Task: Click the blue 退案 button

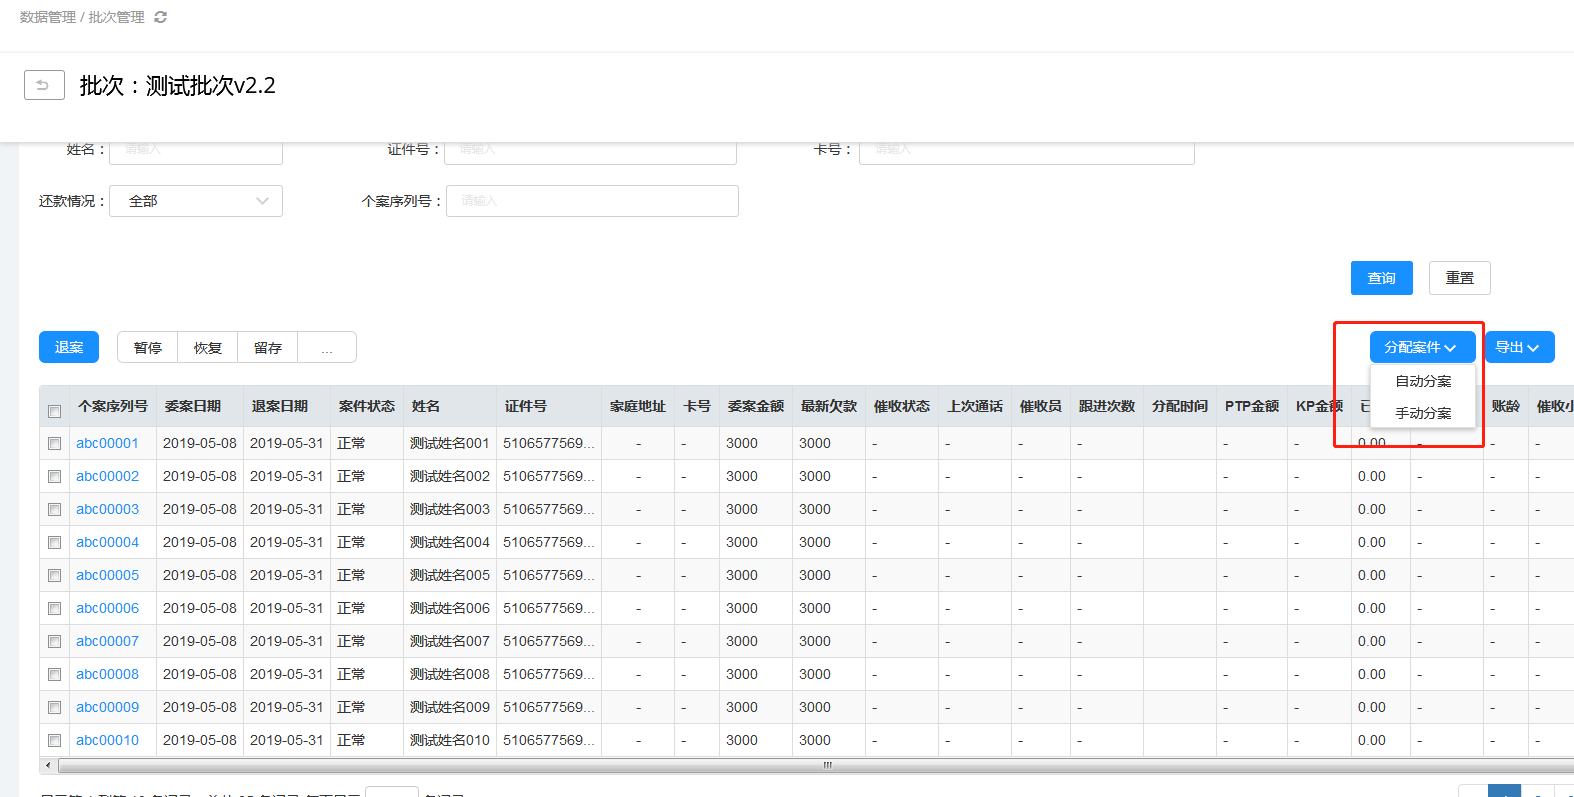Action: pyautogui.click(x=69, y=347)
